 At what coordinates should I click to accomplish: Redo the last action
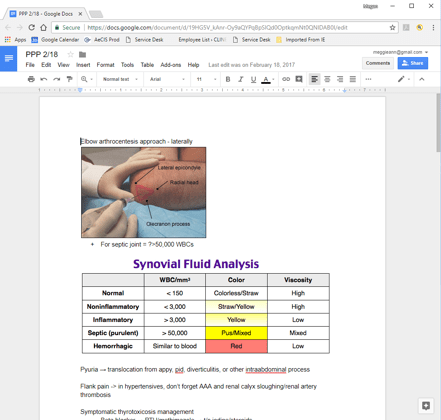coord(57,79)
